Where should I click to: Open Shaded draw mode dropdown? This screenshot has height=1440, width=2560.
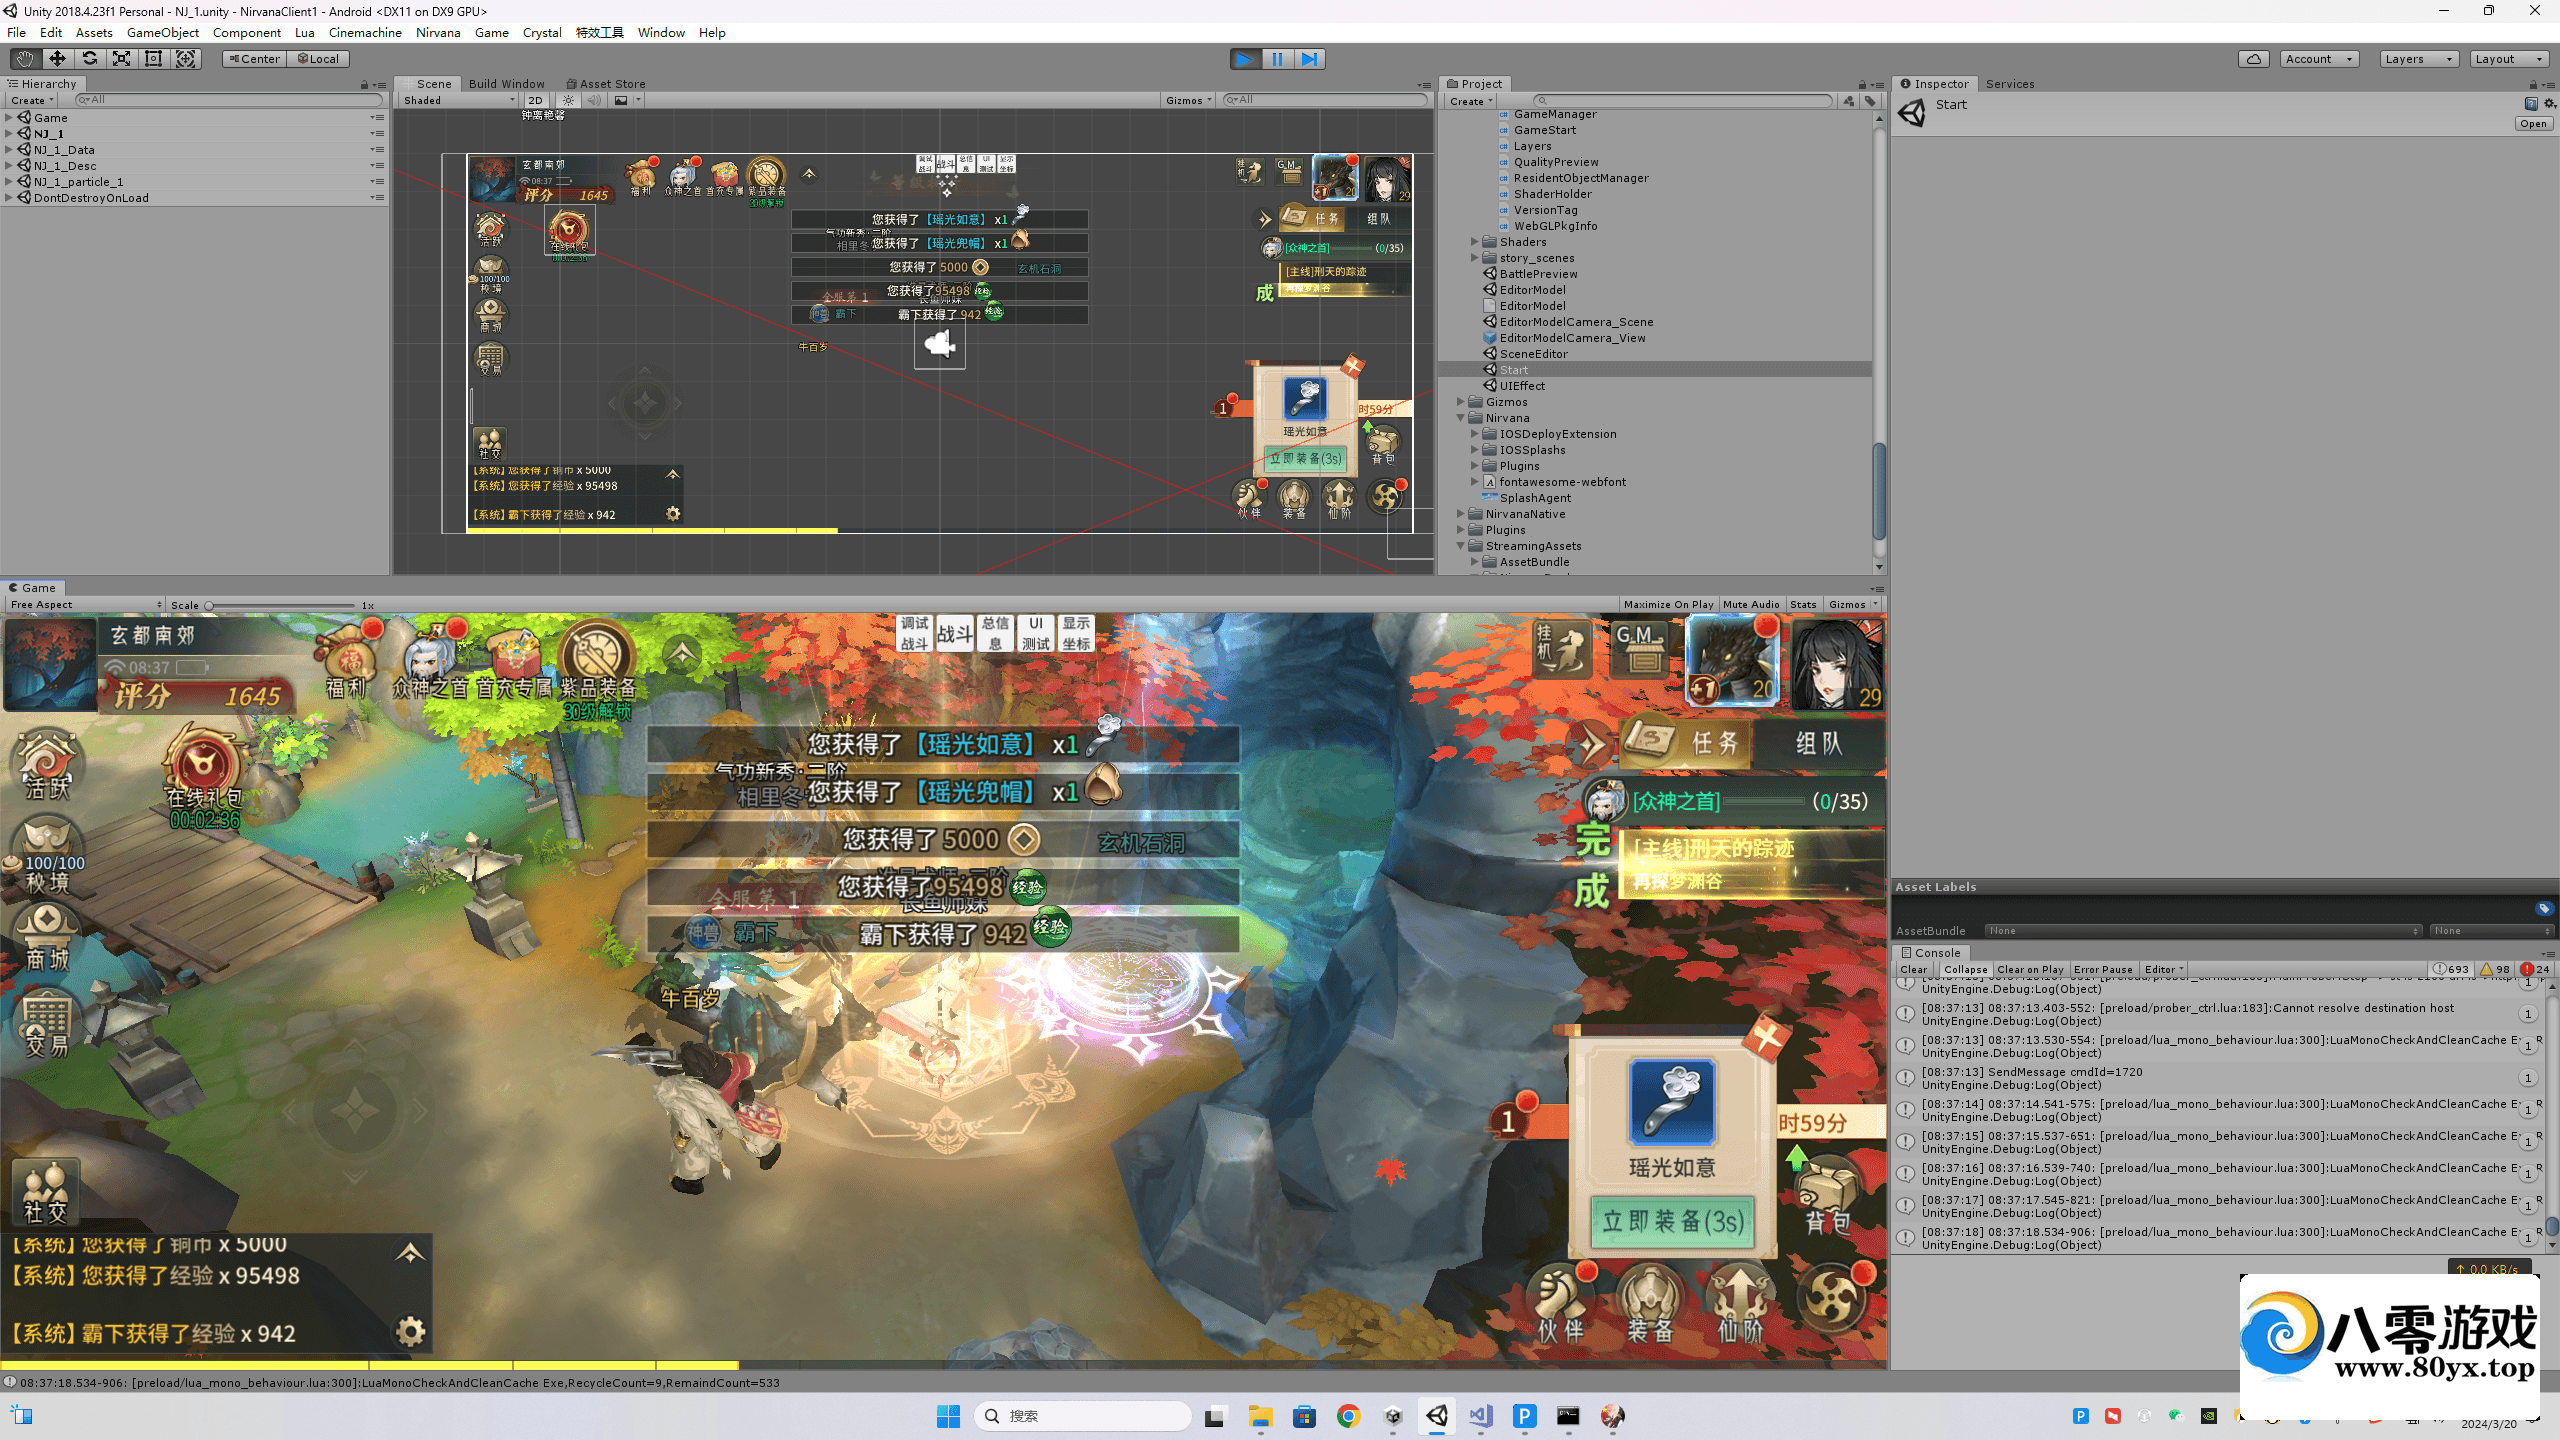459,100
